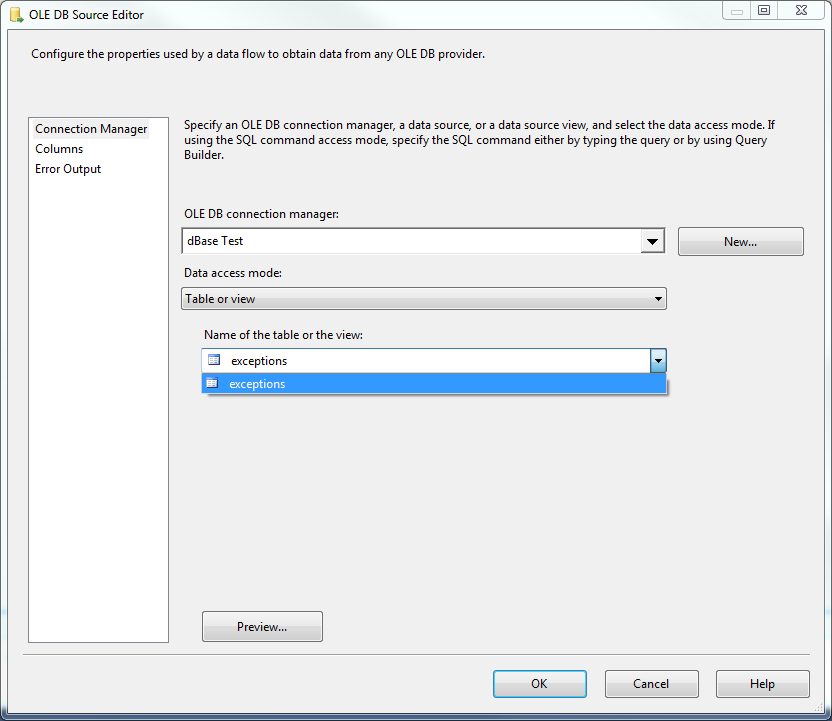This screenshot has height=721, width=832.
Task: Maximize the editor window
Action: [x=764, y=10]
